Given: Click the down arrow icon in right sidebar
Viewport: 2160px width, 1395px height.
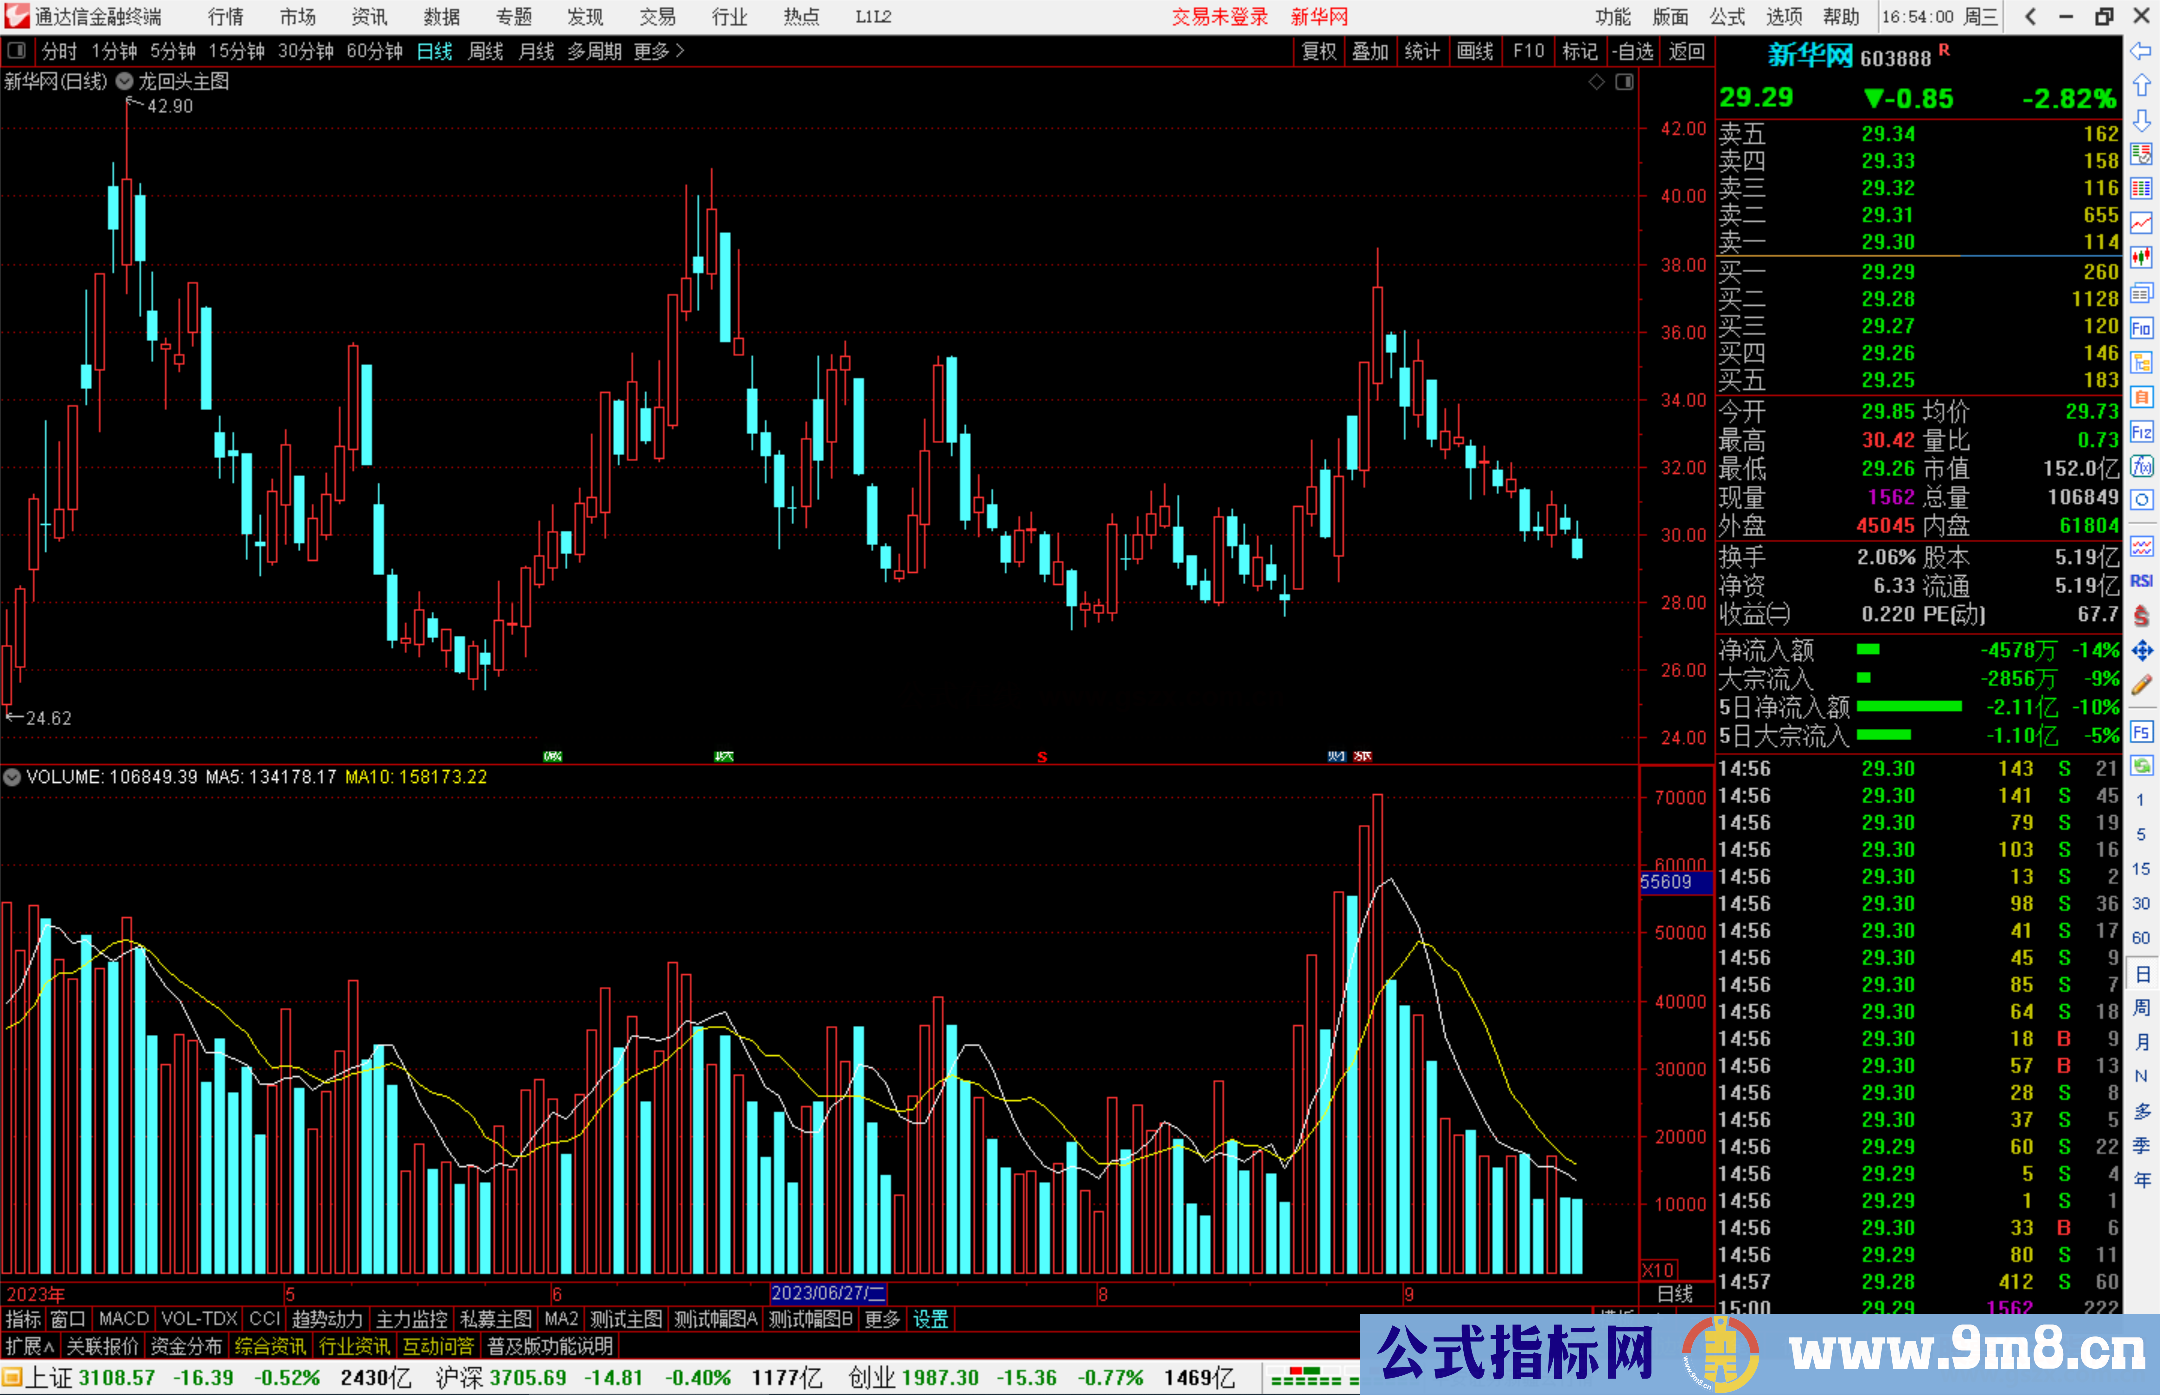Looking at the screenshot, I should coord(2141,120).
